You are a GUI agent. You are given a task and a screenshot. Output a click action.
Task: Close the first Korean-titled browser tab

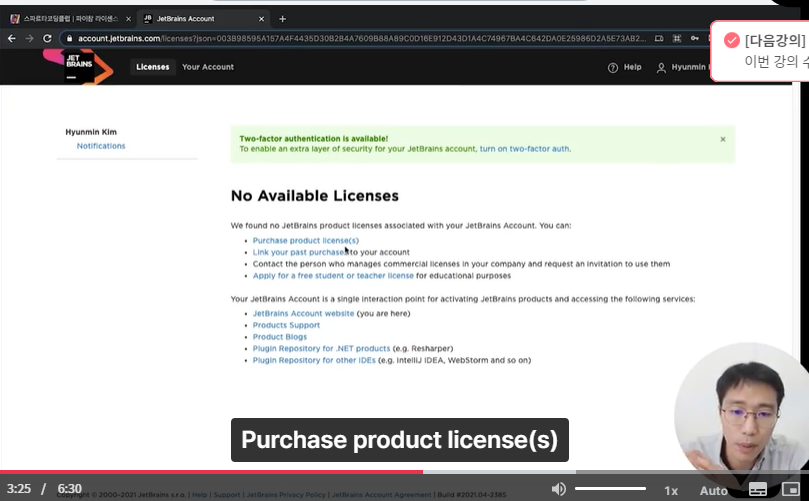[128, 19]
